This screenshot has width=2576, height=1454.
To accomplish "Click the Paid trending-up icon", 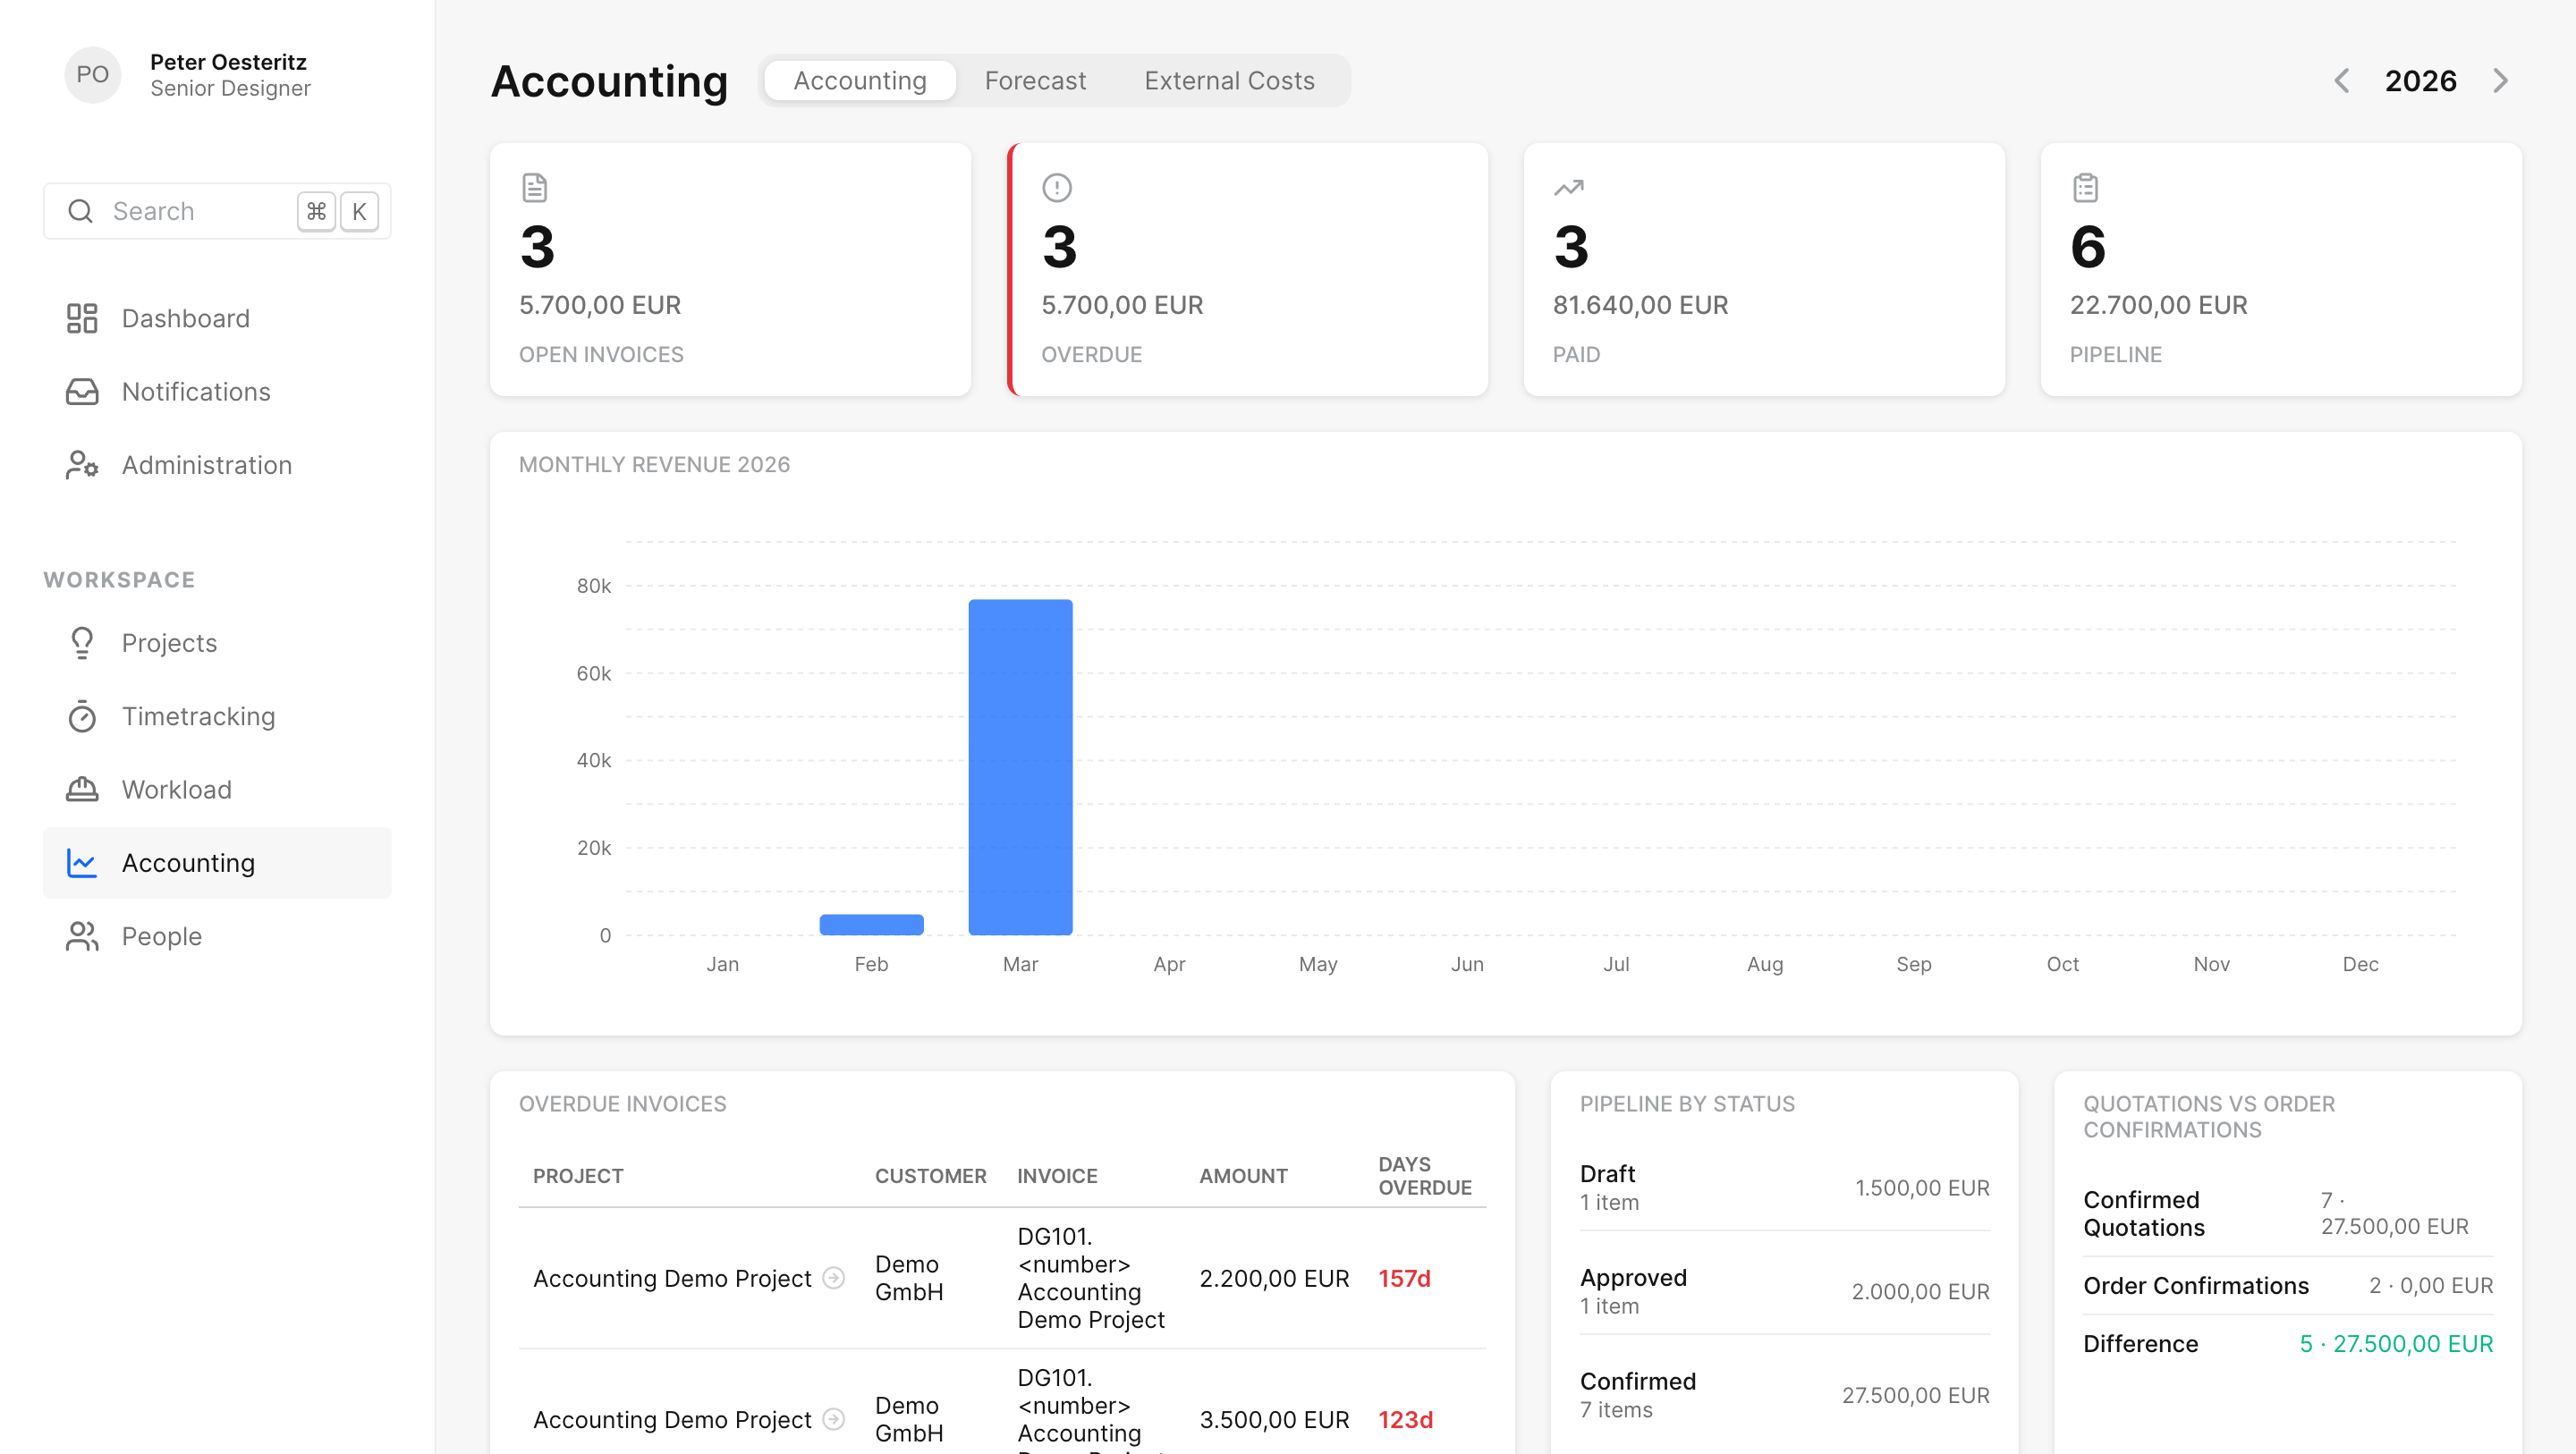I will (1568, 187).
